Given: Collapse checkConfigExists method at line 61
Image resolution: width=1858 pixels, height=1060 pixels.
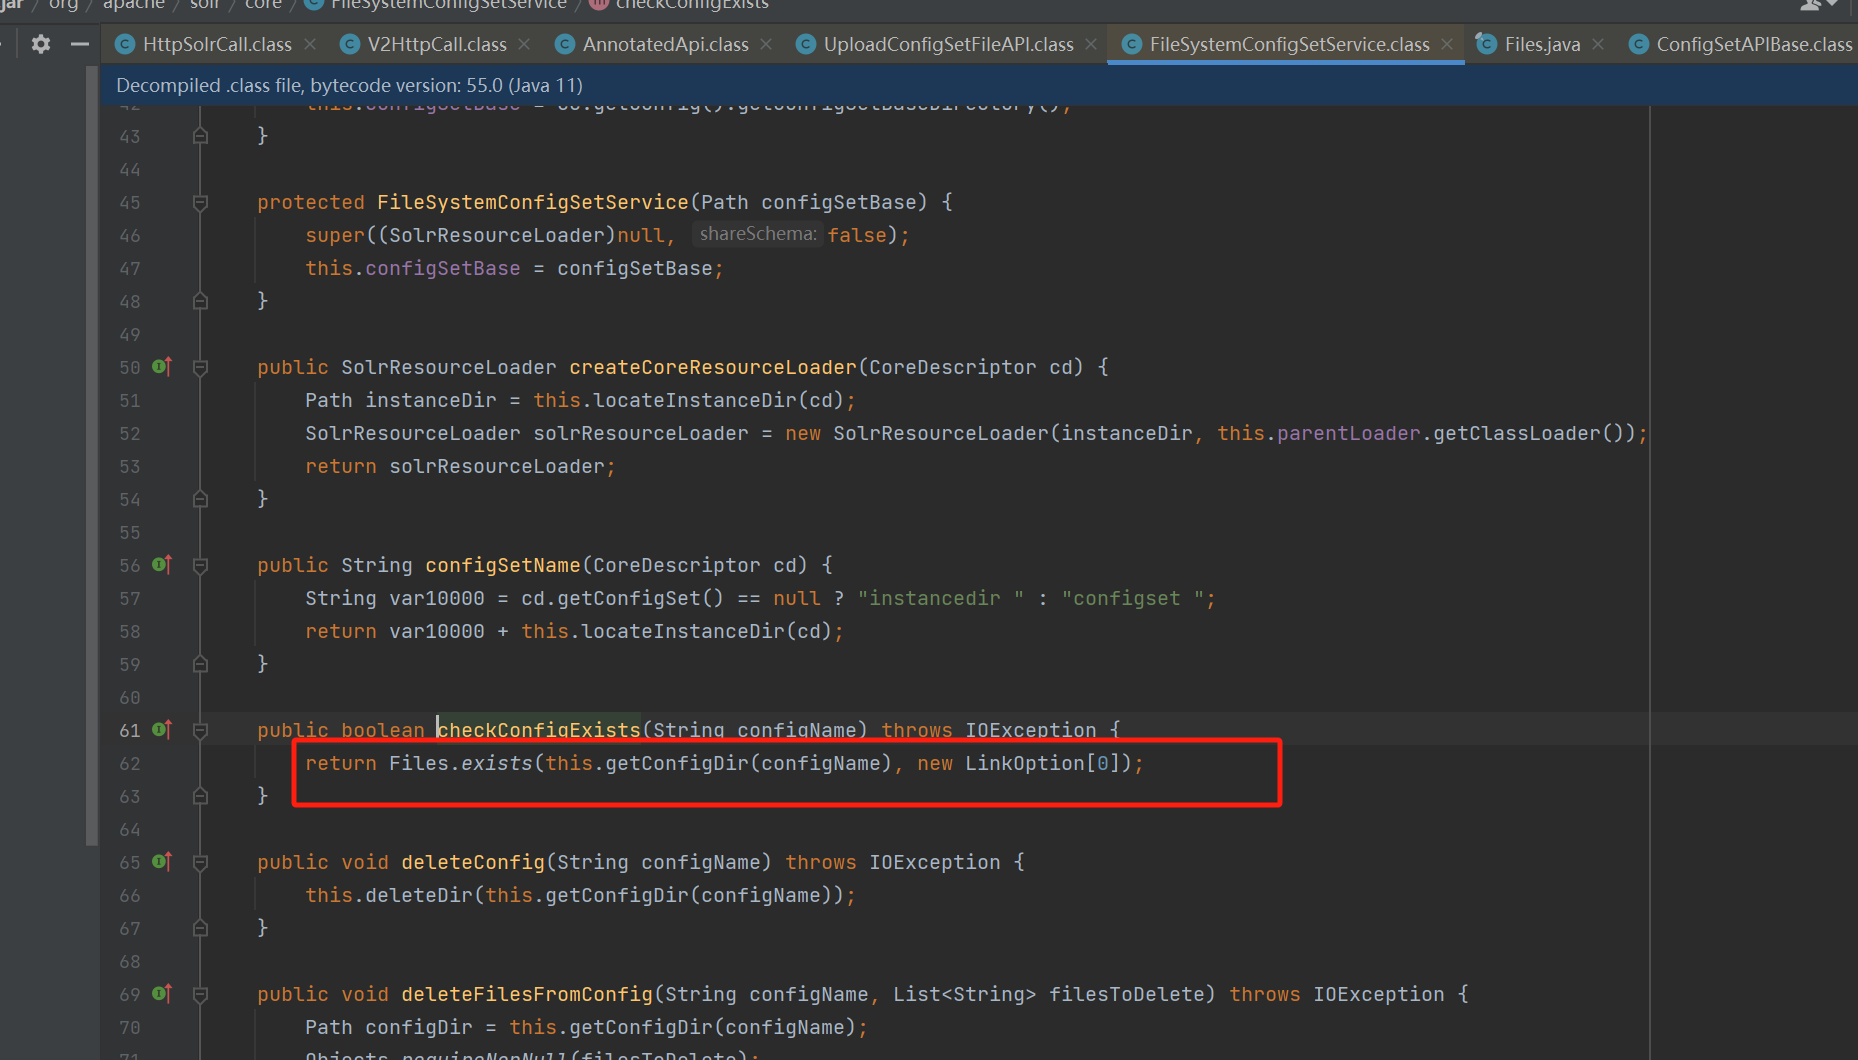Looking at the screenshot, I should (x=200, y=731).
